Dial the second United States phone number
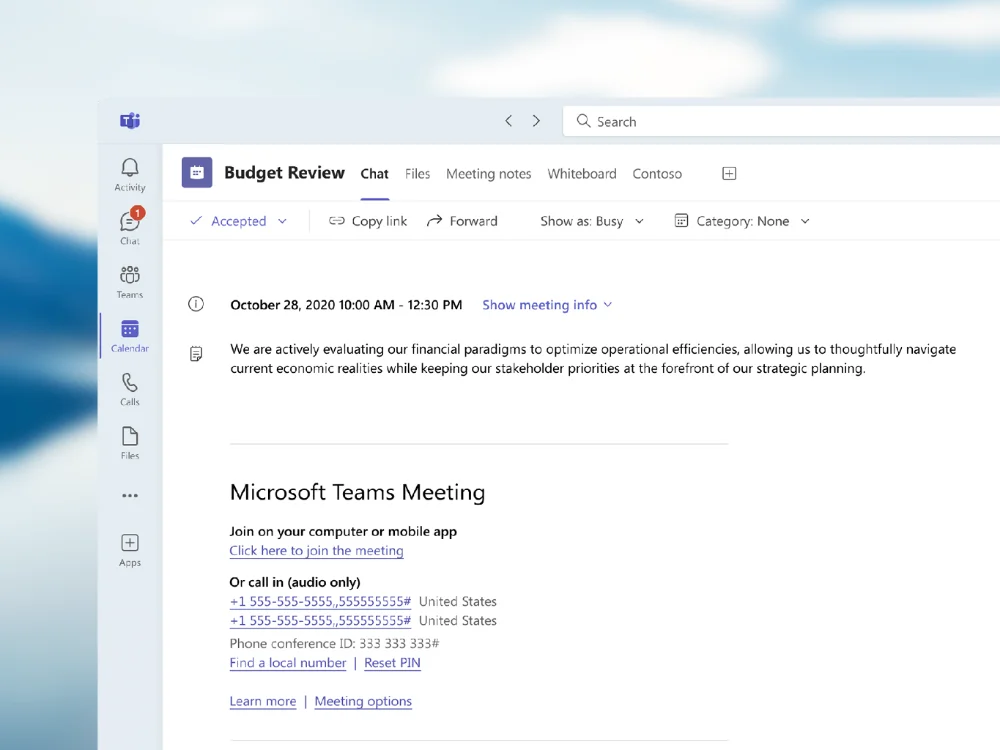This screenshot has width=1000, height=750. click(320, 621)
